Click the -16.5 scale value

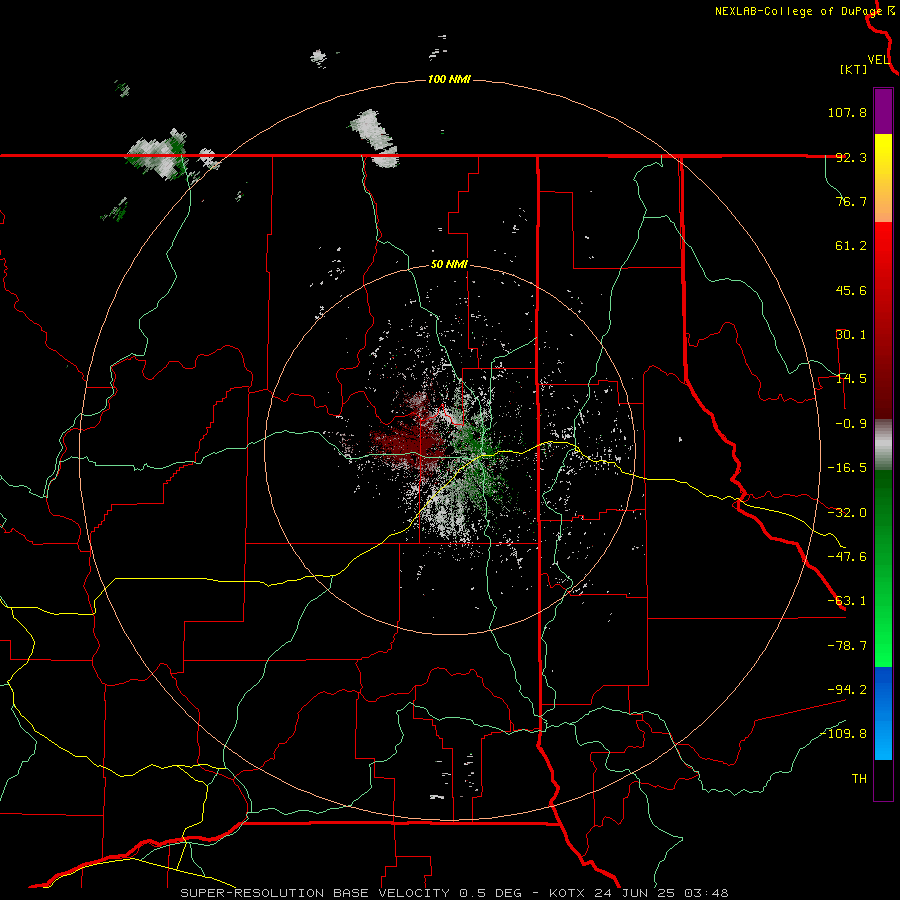coord(847,468)
